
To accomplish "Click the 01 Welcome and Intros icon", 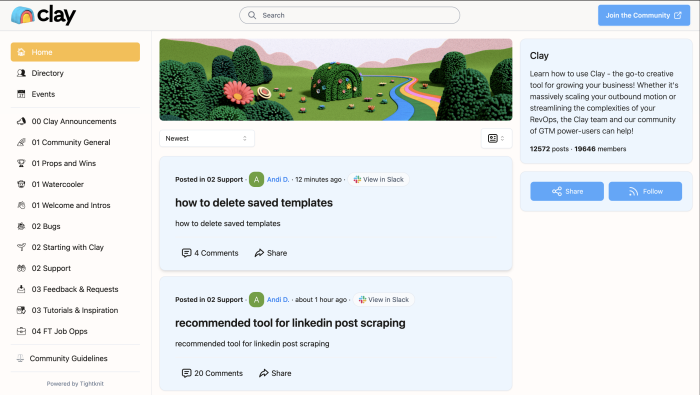I will click(x=21, y=205).
